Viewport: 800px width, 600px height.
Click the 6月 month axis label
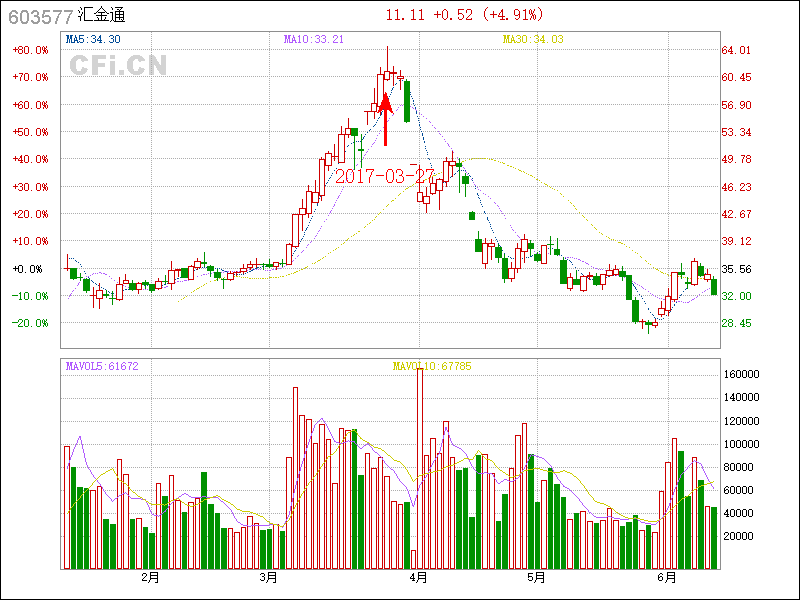(x=667, y=578)
